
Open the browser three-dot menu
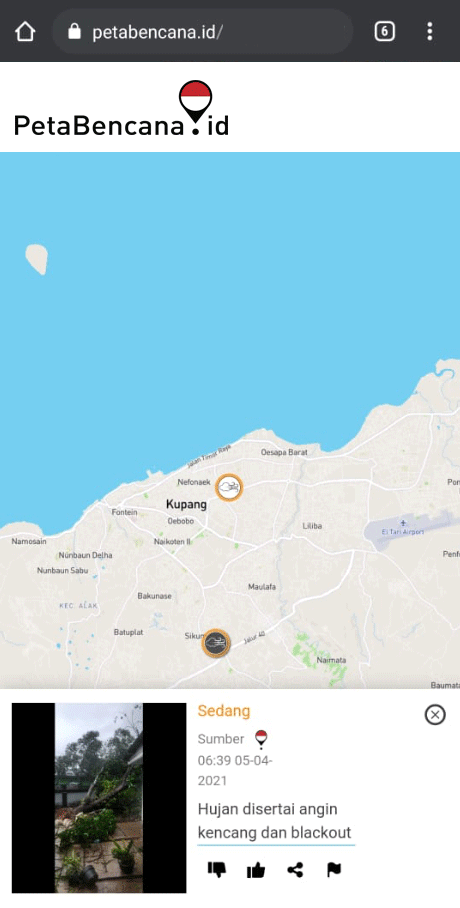point(429,31)
